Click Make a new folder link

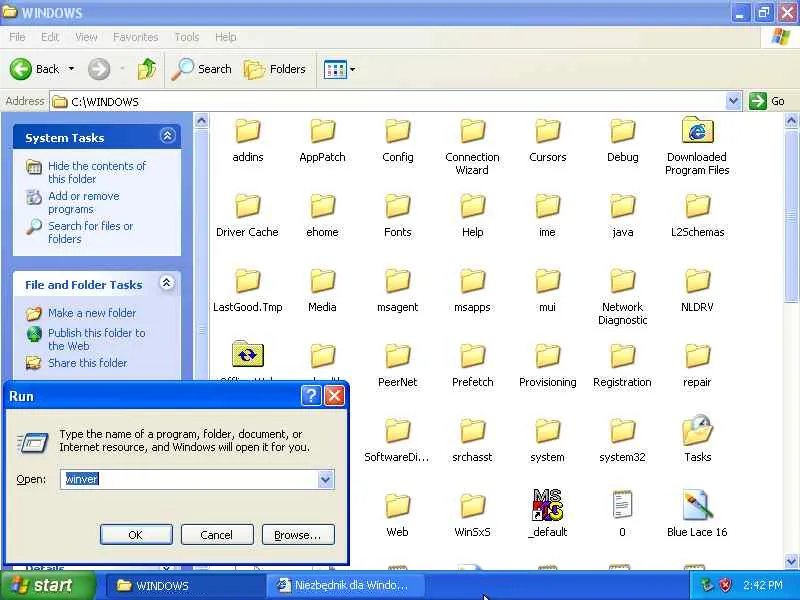[92, 313]
